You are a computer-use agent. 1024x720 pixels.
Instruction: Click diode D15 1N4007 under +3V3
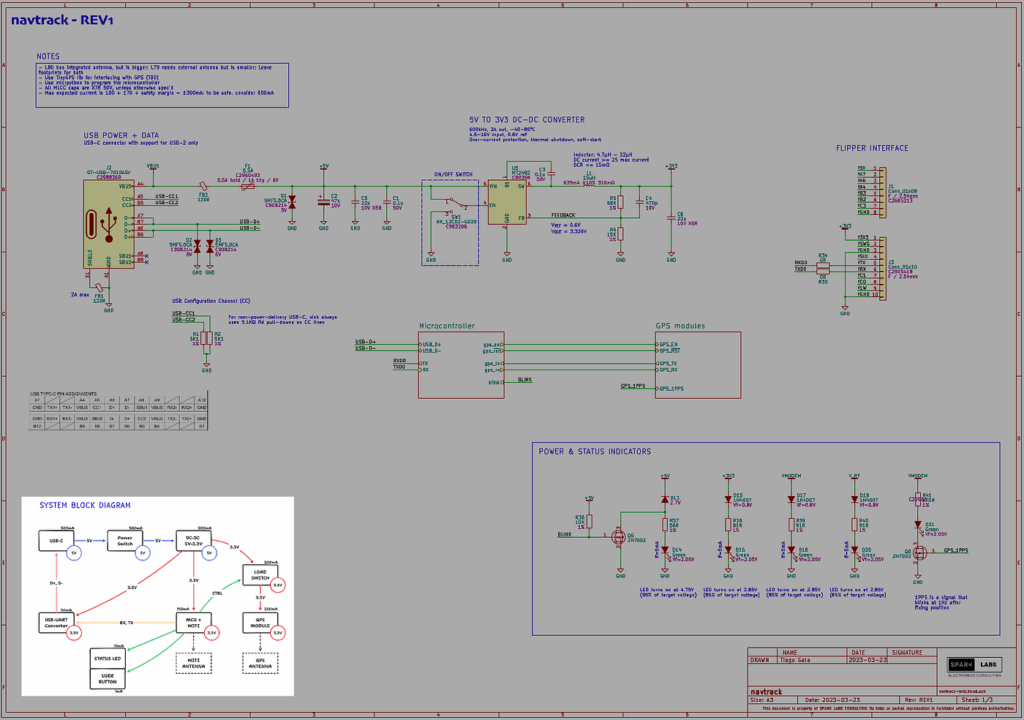pos(728,500)
